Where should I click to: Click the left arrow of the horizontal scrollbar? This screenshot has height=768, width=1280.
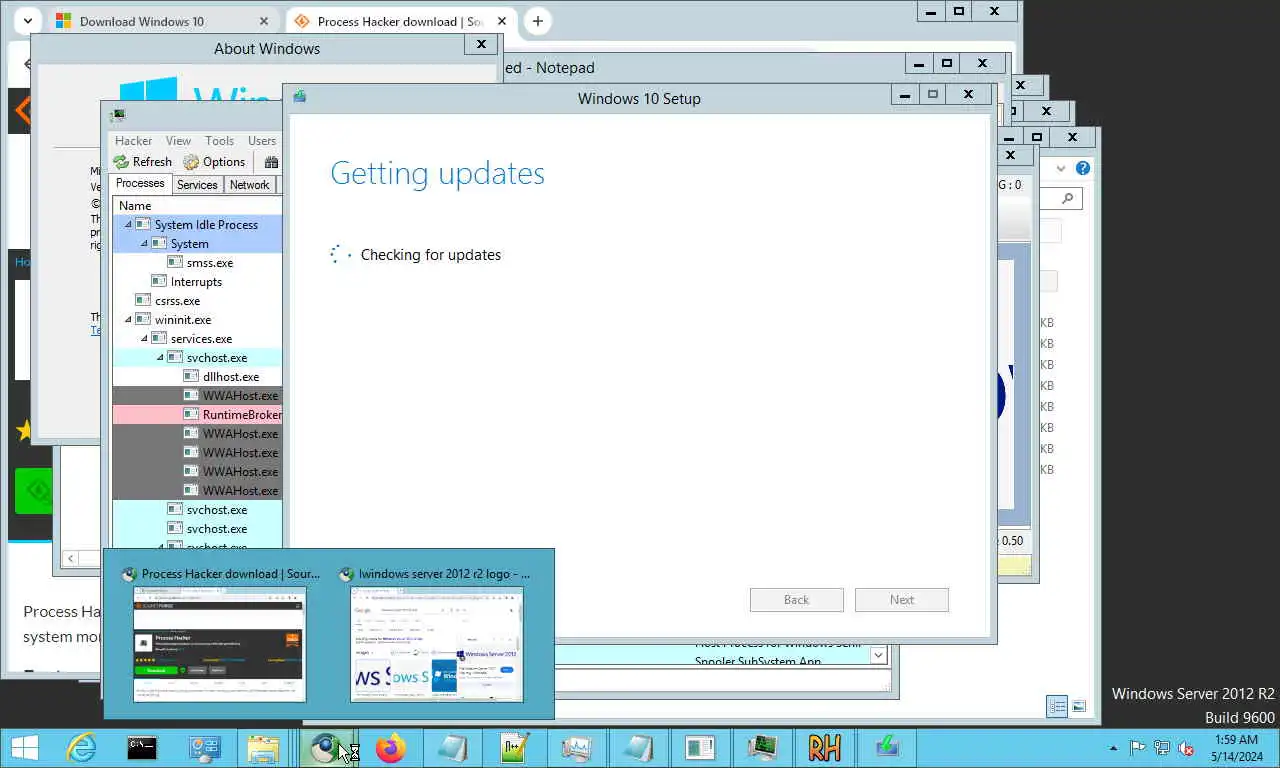(x=70, y=558)
